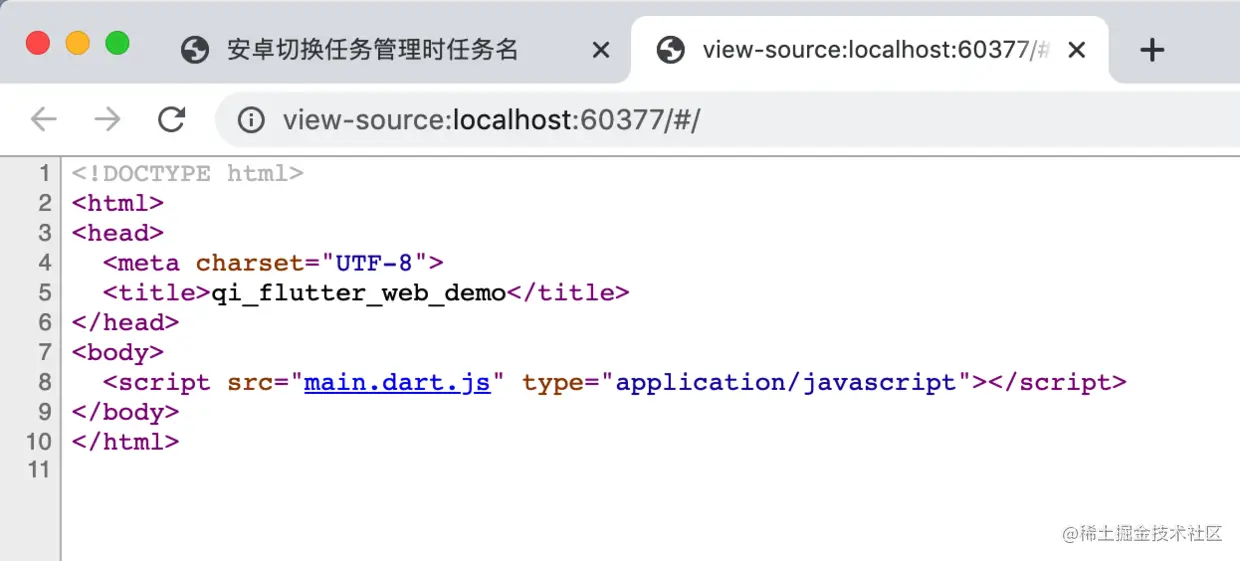This screenshot has width=1240, height=561.
Task: Click the opening <body> tag
Action: [118, 353]
